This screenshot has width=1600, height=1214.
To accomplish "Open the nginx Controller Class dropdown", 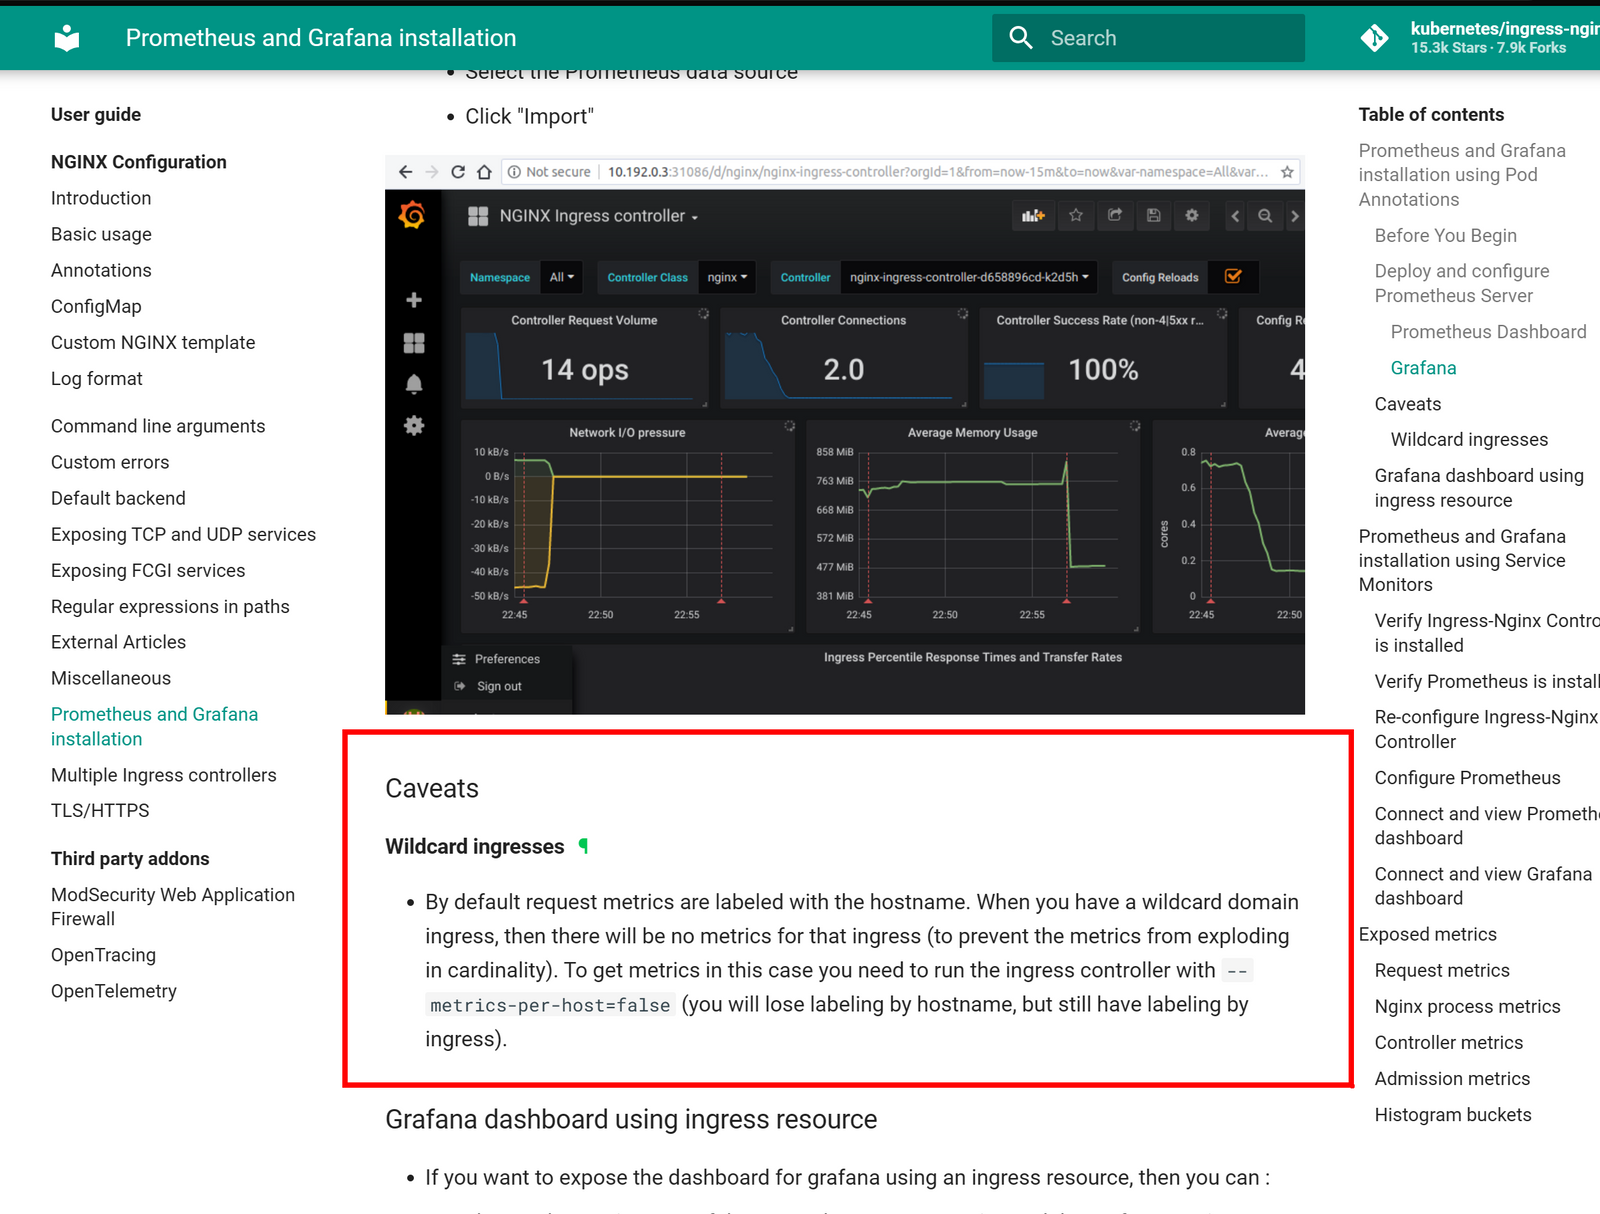I will (727, 277).
